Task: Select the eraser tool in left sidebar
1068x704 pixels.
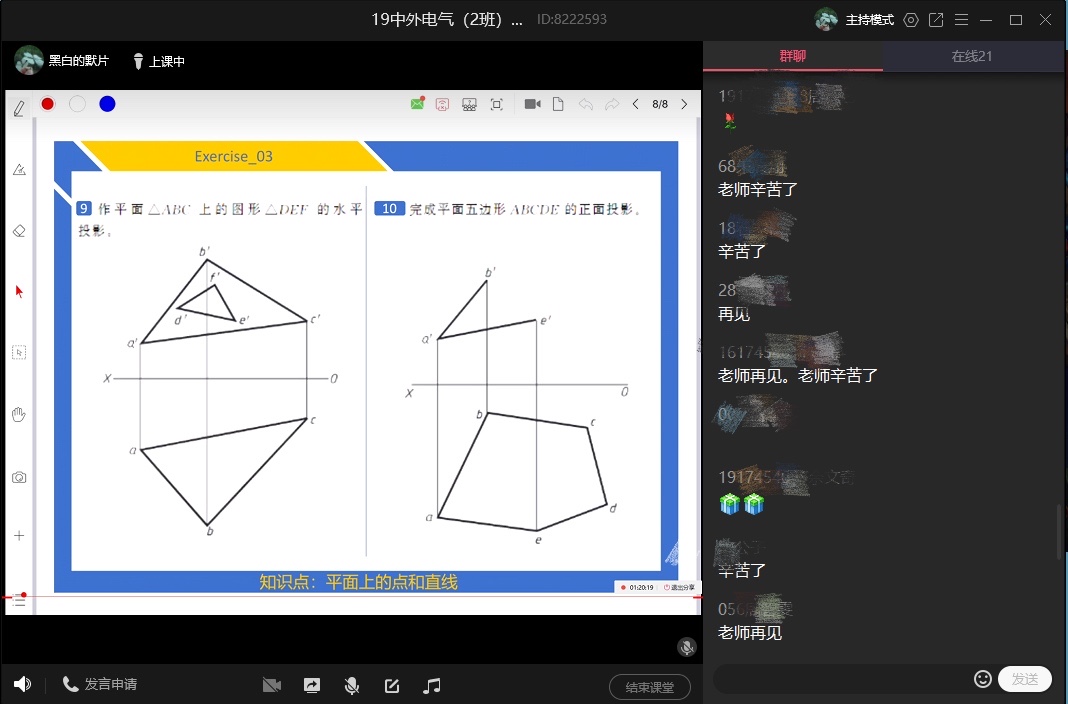Action: [x=19, y=231]
